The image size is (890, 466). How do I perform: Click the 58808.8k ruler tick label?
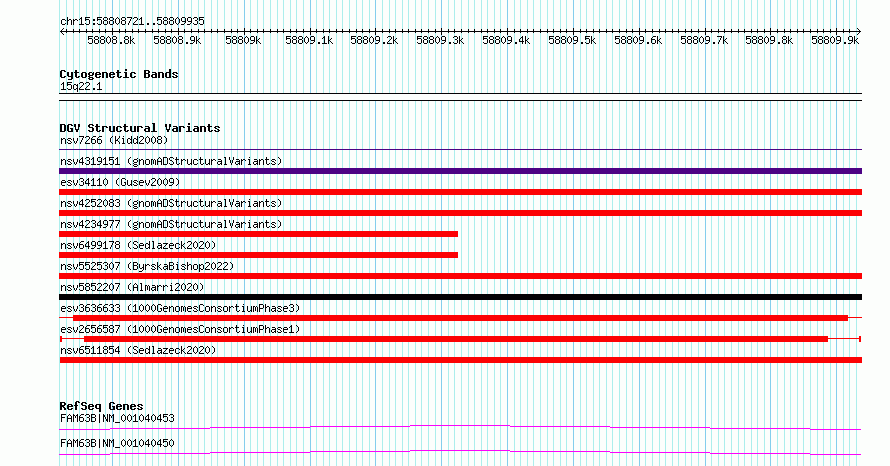pos(111,40)
